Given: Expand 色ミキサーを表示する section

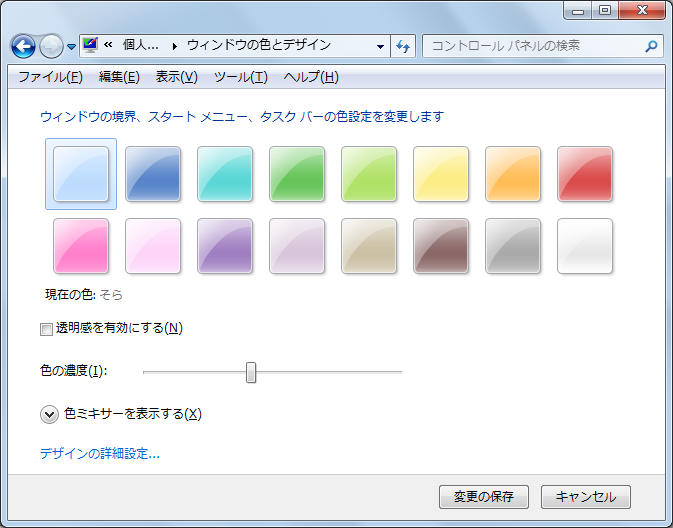Looking at the screenshot, I should click(x=49, y=415).
